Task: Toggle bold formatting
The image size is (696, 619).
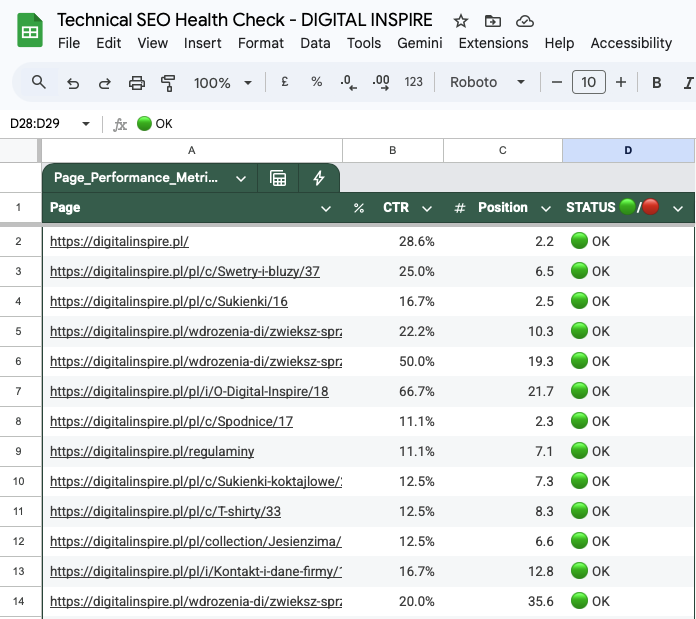Action: [x=656, y=83]
